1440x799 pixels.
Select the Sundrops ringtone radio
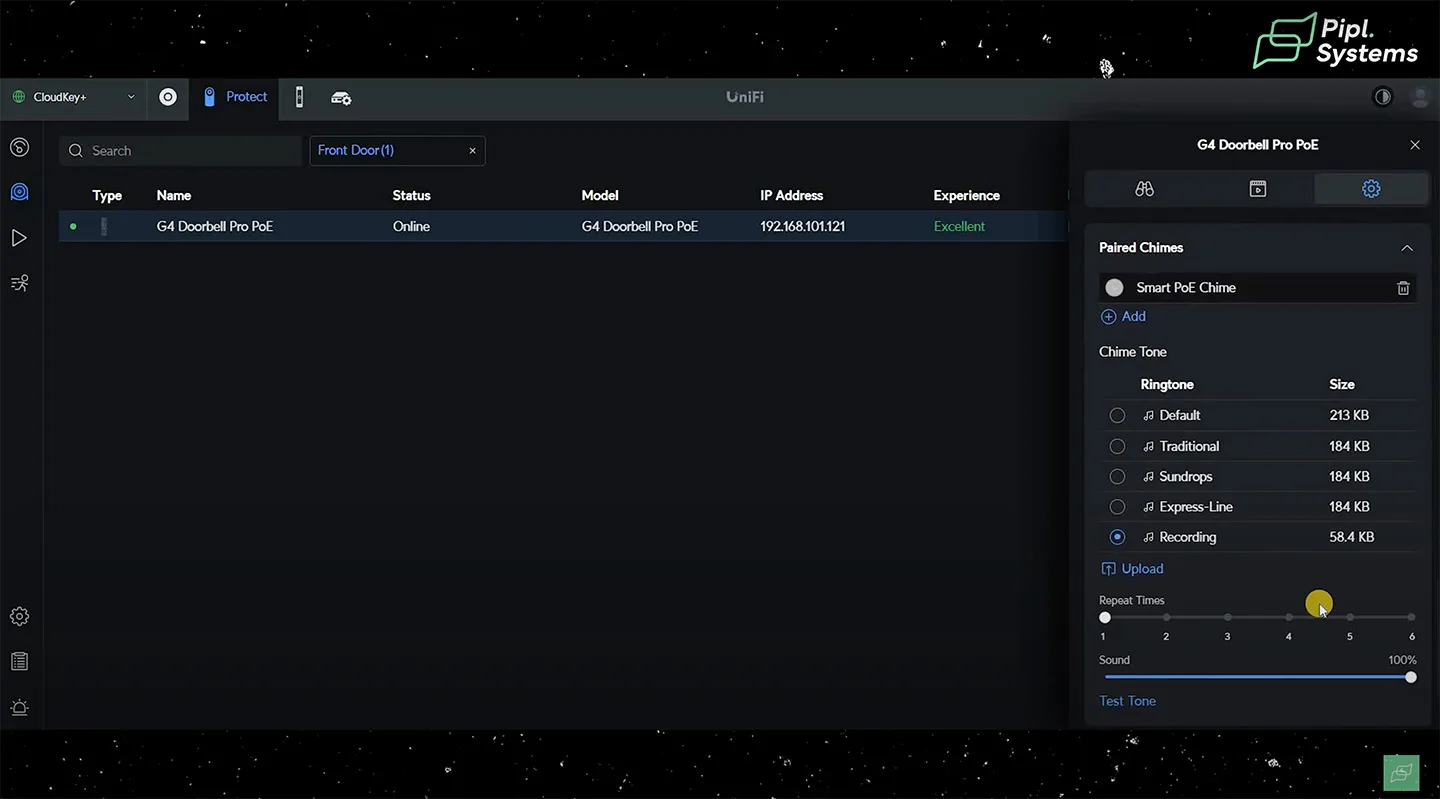[x=1117, y=476]
